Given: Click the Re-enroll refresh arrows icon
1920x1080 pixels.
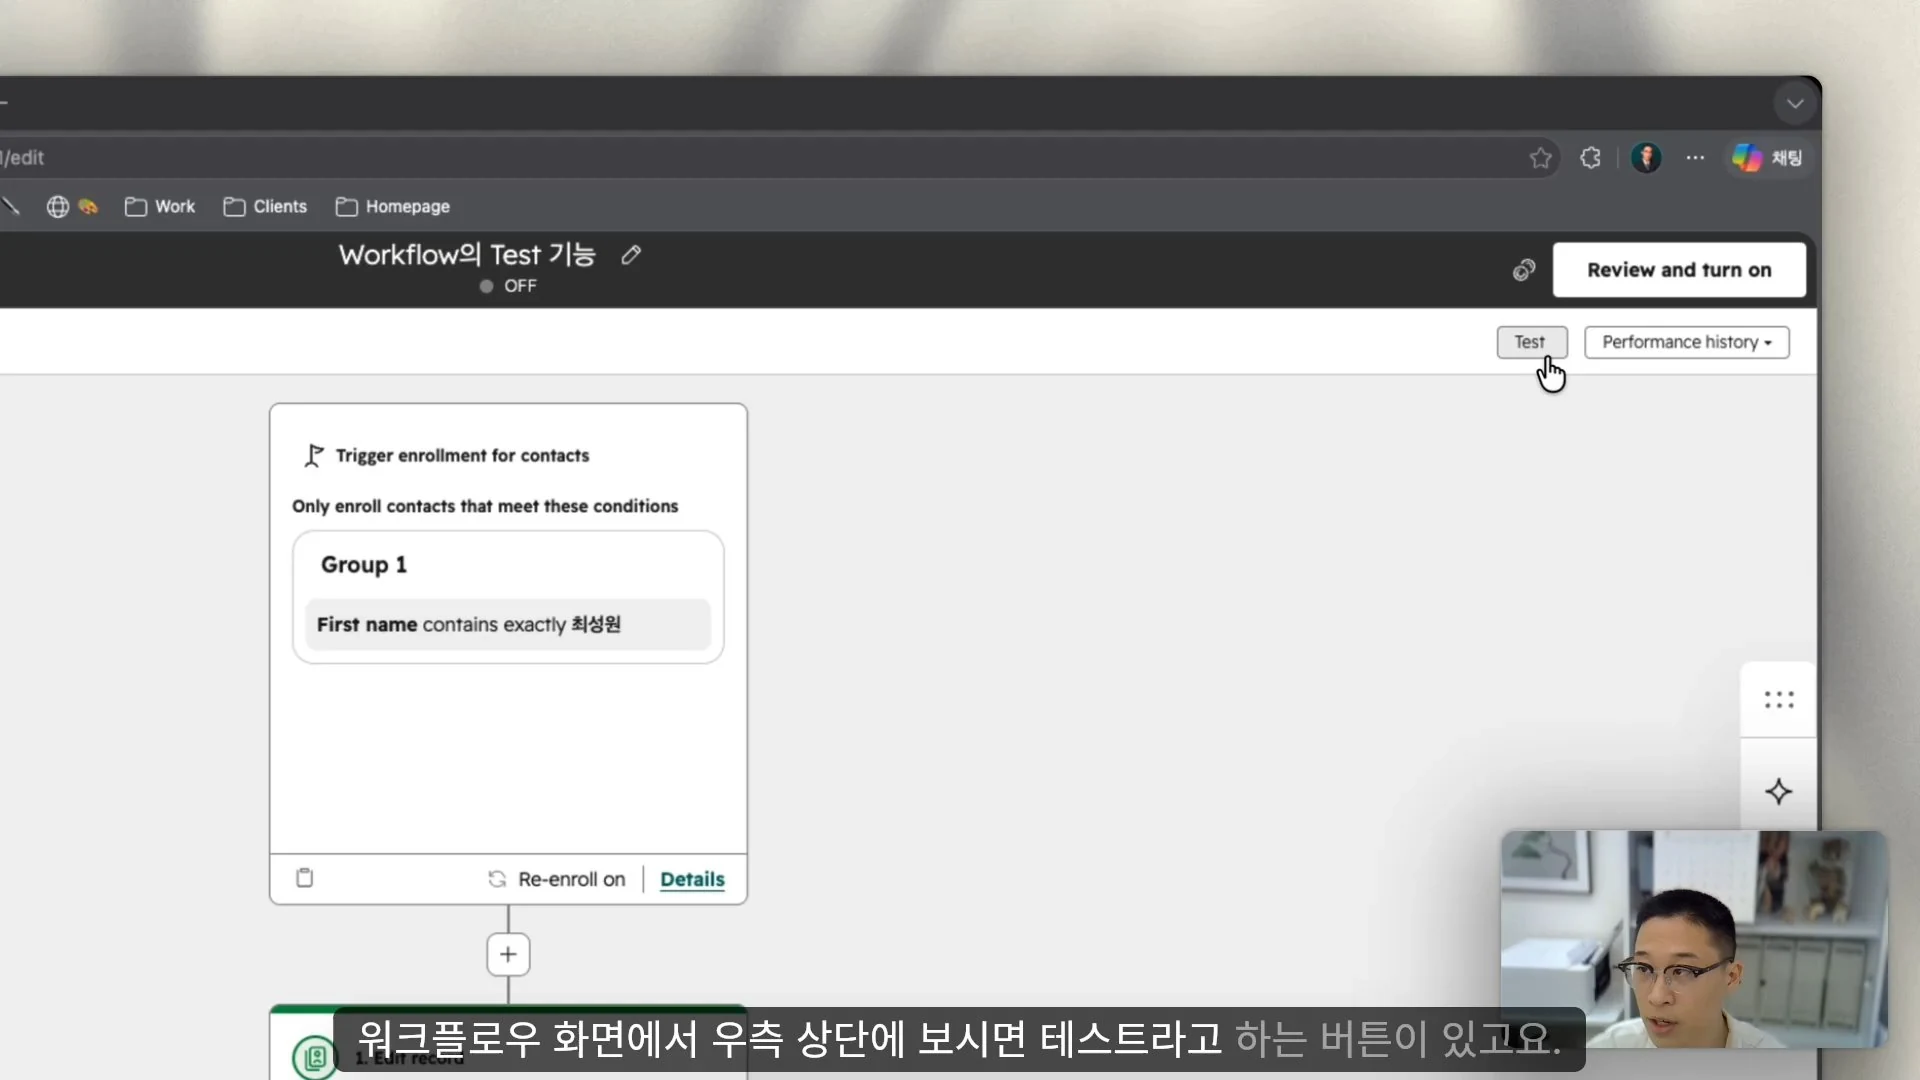Looking at the screenshot, I should [497, 879].
